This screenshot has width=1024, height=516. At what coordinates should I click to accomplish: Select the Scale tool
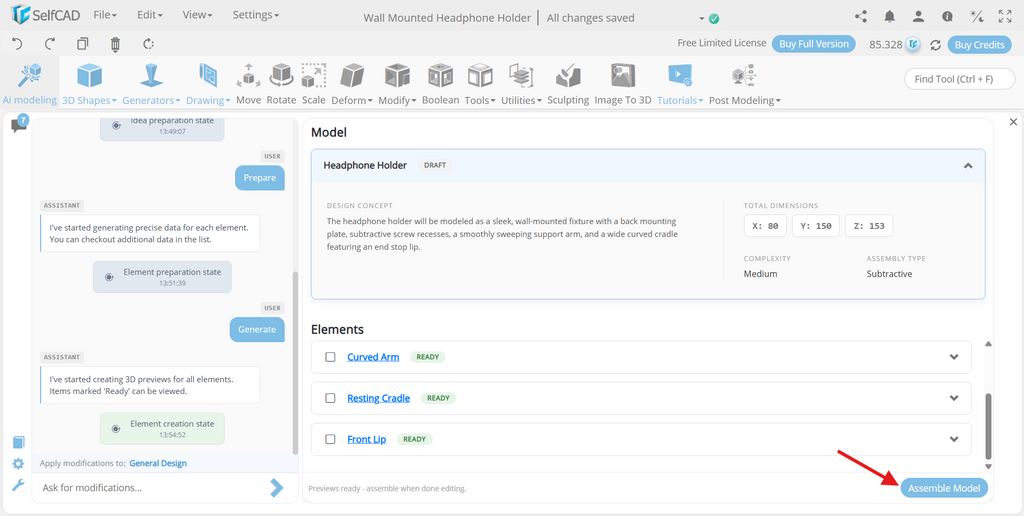(x=313, y=84)
